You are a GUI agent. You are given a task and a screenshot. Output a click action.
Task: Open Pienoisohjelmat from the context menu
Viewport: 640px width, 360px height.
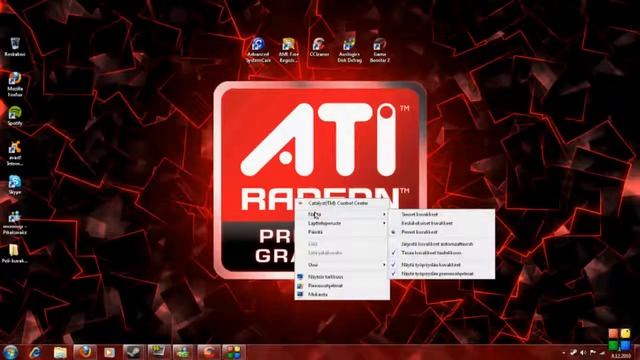[x=342, y=286]
